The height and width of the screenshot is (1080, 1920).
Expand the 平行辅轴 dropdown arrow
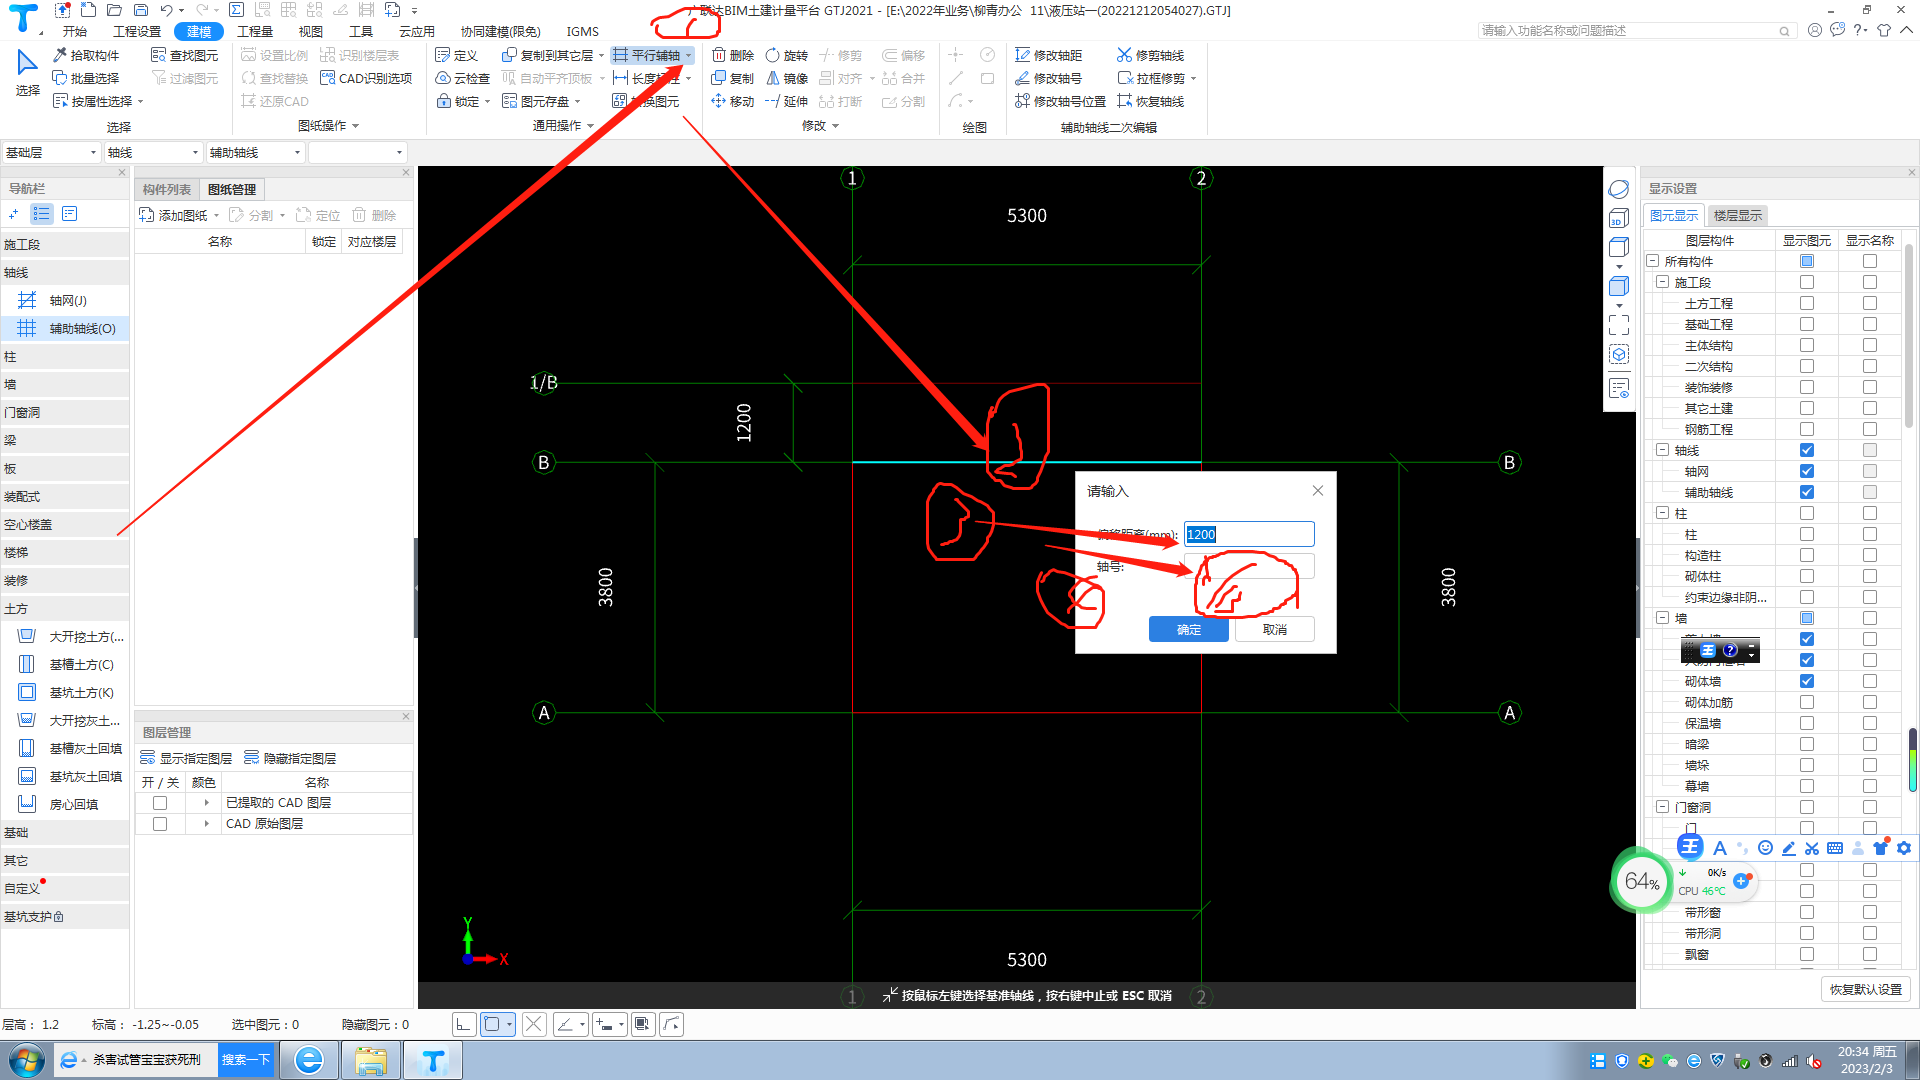click(689, 56)
